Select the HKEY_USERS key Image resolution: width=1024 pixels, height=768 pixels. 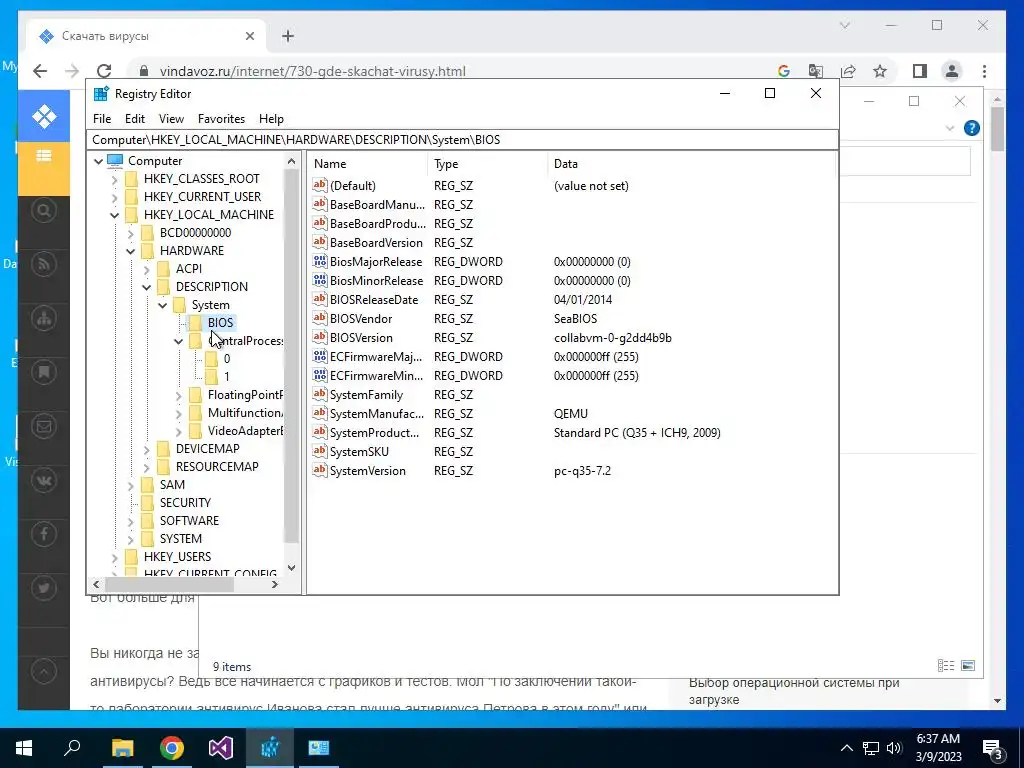pyautogui.click(x=178, y=556)
